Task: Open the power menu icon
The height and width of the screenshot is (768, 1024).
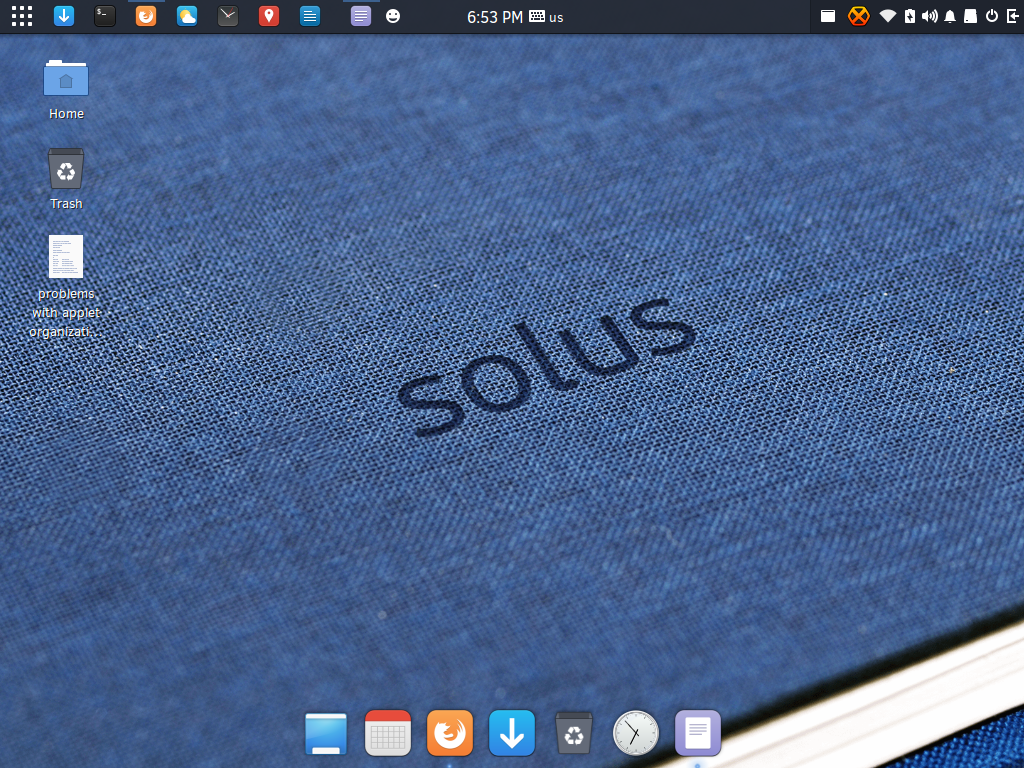Action: [x=991, y=16]
